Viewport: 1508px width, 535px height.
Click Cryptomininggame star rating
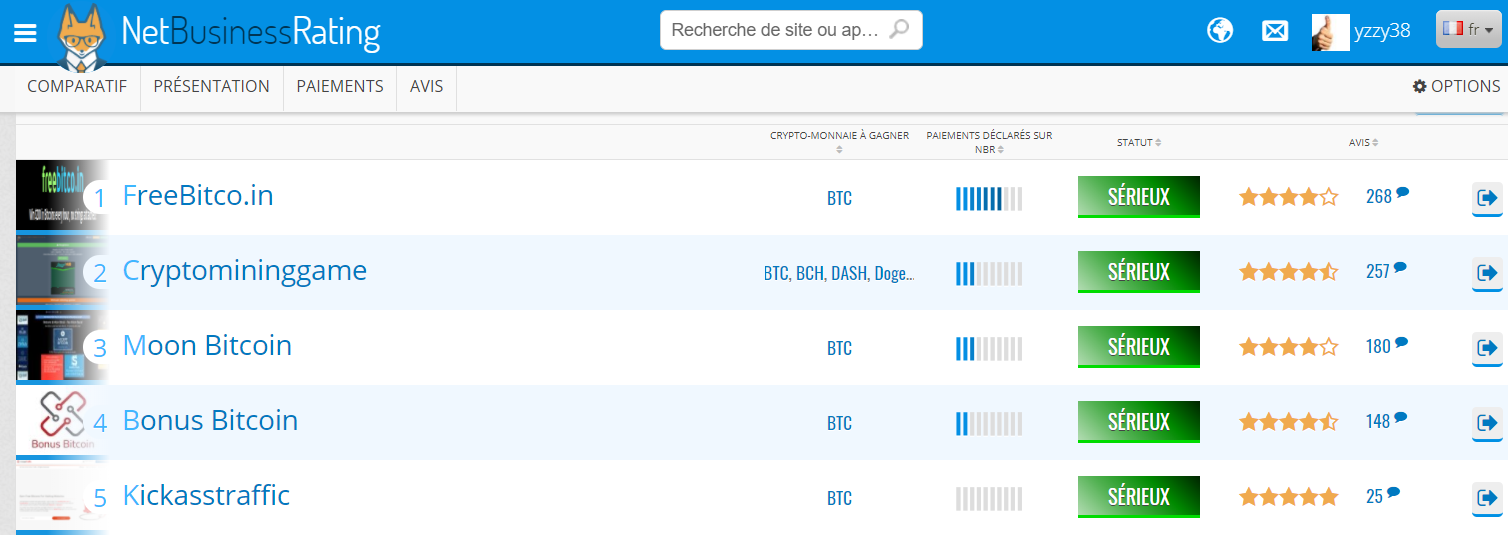[1288, 272]
